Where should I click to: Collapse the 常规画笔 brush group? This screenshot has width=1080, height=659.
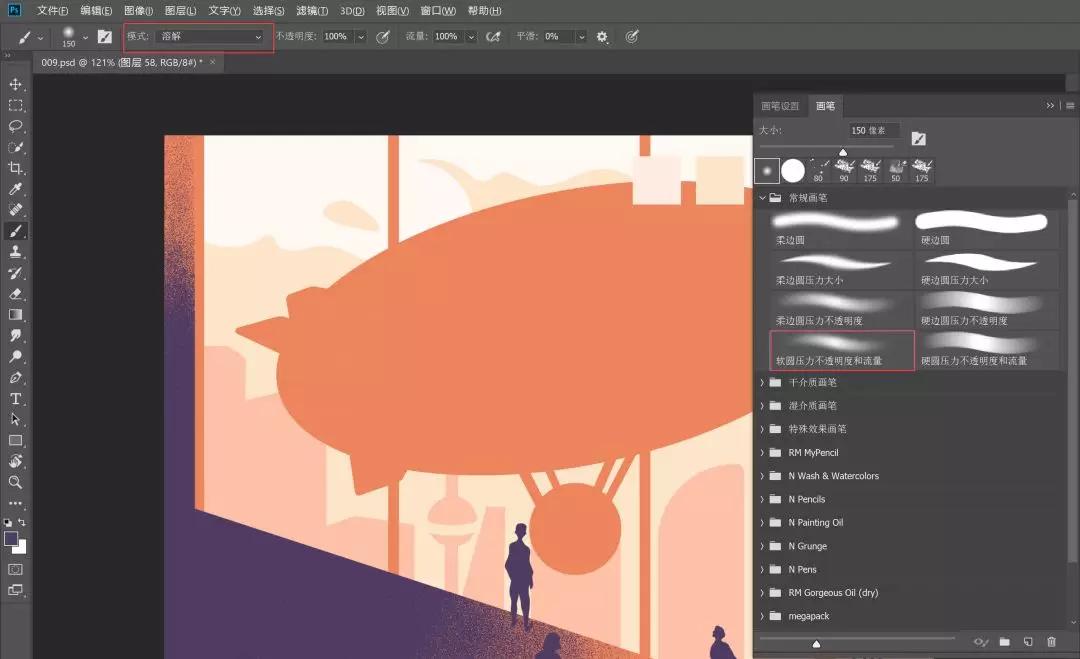(x=763, y=197)
